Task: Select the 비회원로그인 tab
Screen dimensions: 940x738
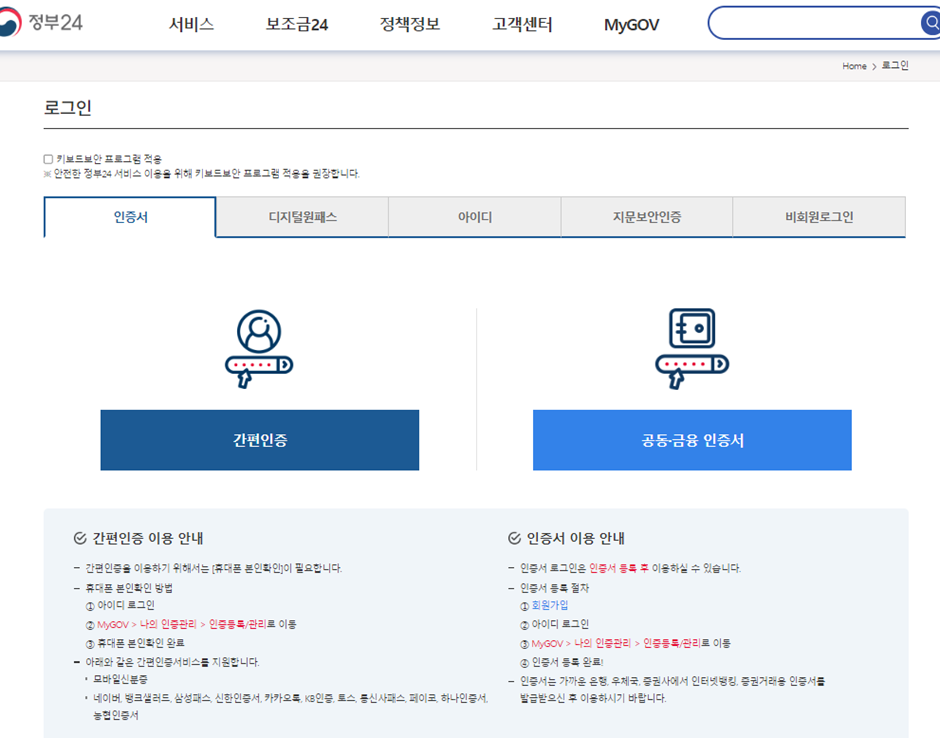Action: click(821, 217)
